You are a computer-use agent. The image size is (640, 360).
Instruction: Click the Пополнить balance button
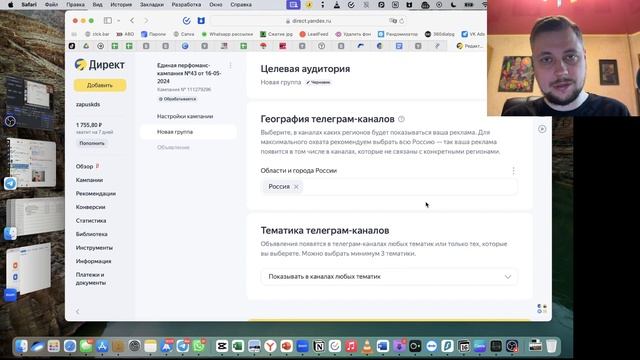tap(92, 143)
